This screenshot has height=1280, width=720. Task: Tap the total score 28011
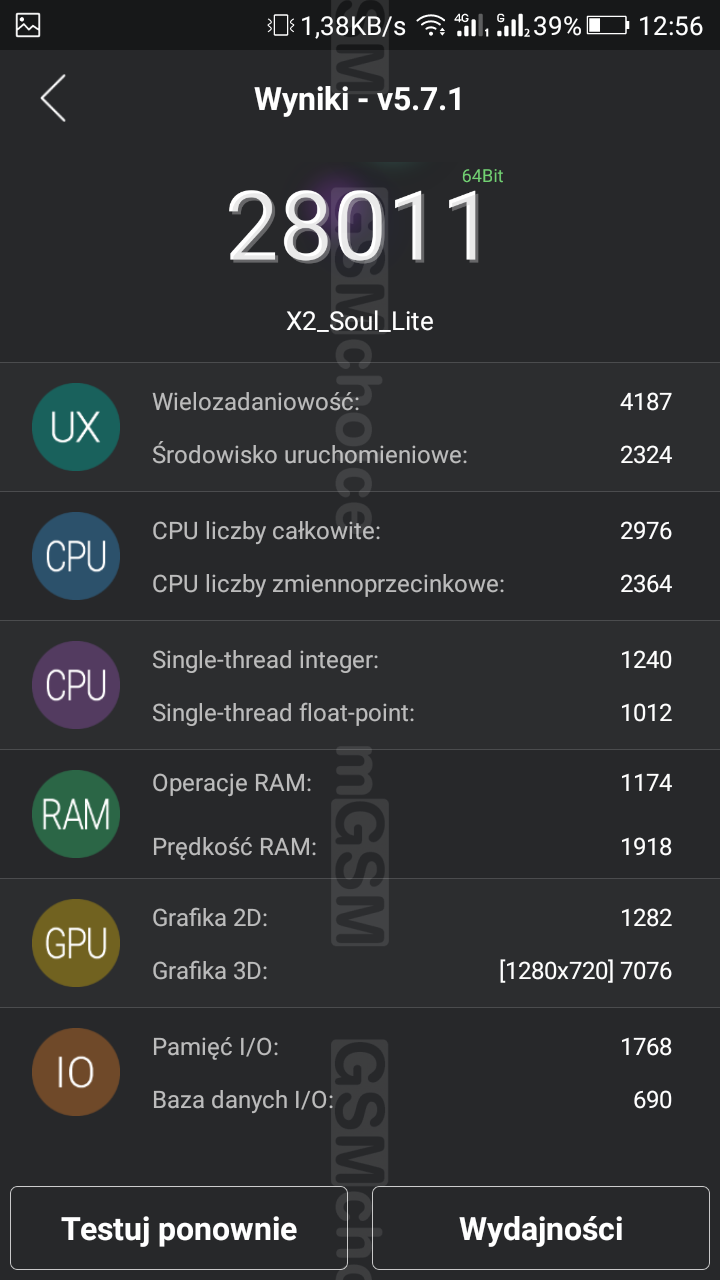pyautogui.click(x=357, y=227)
